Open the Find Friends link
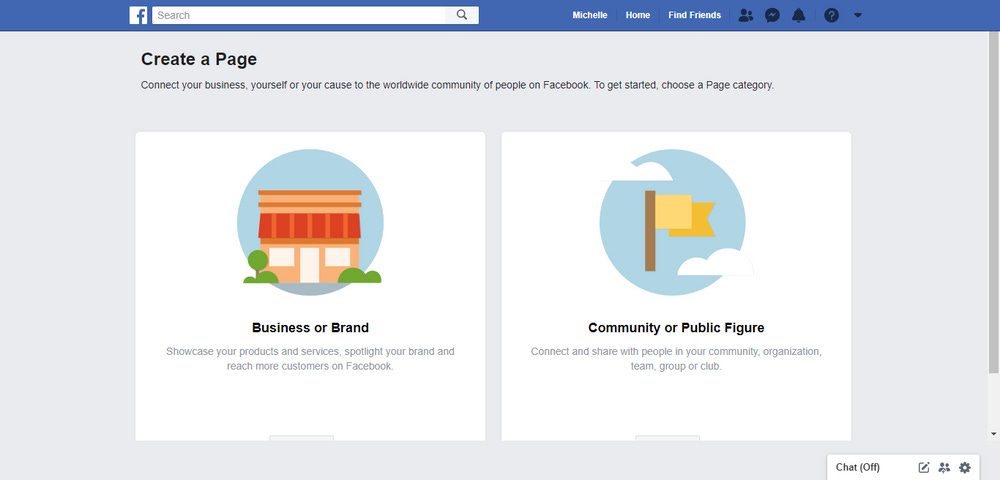This screenshot has width=1000, height=480. coord(695,15)
